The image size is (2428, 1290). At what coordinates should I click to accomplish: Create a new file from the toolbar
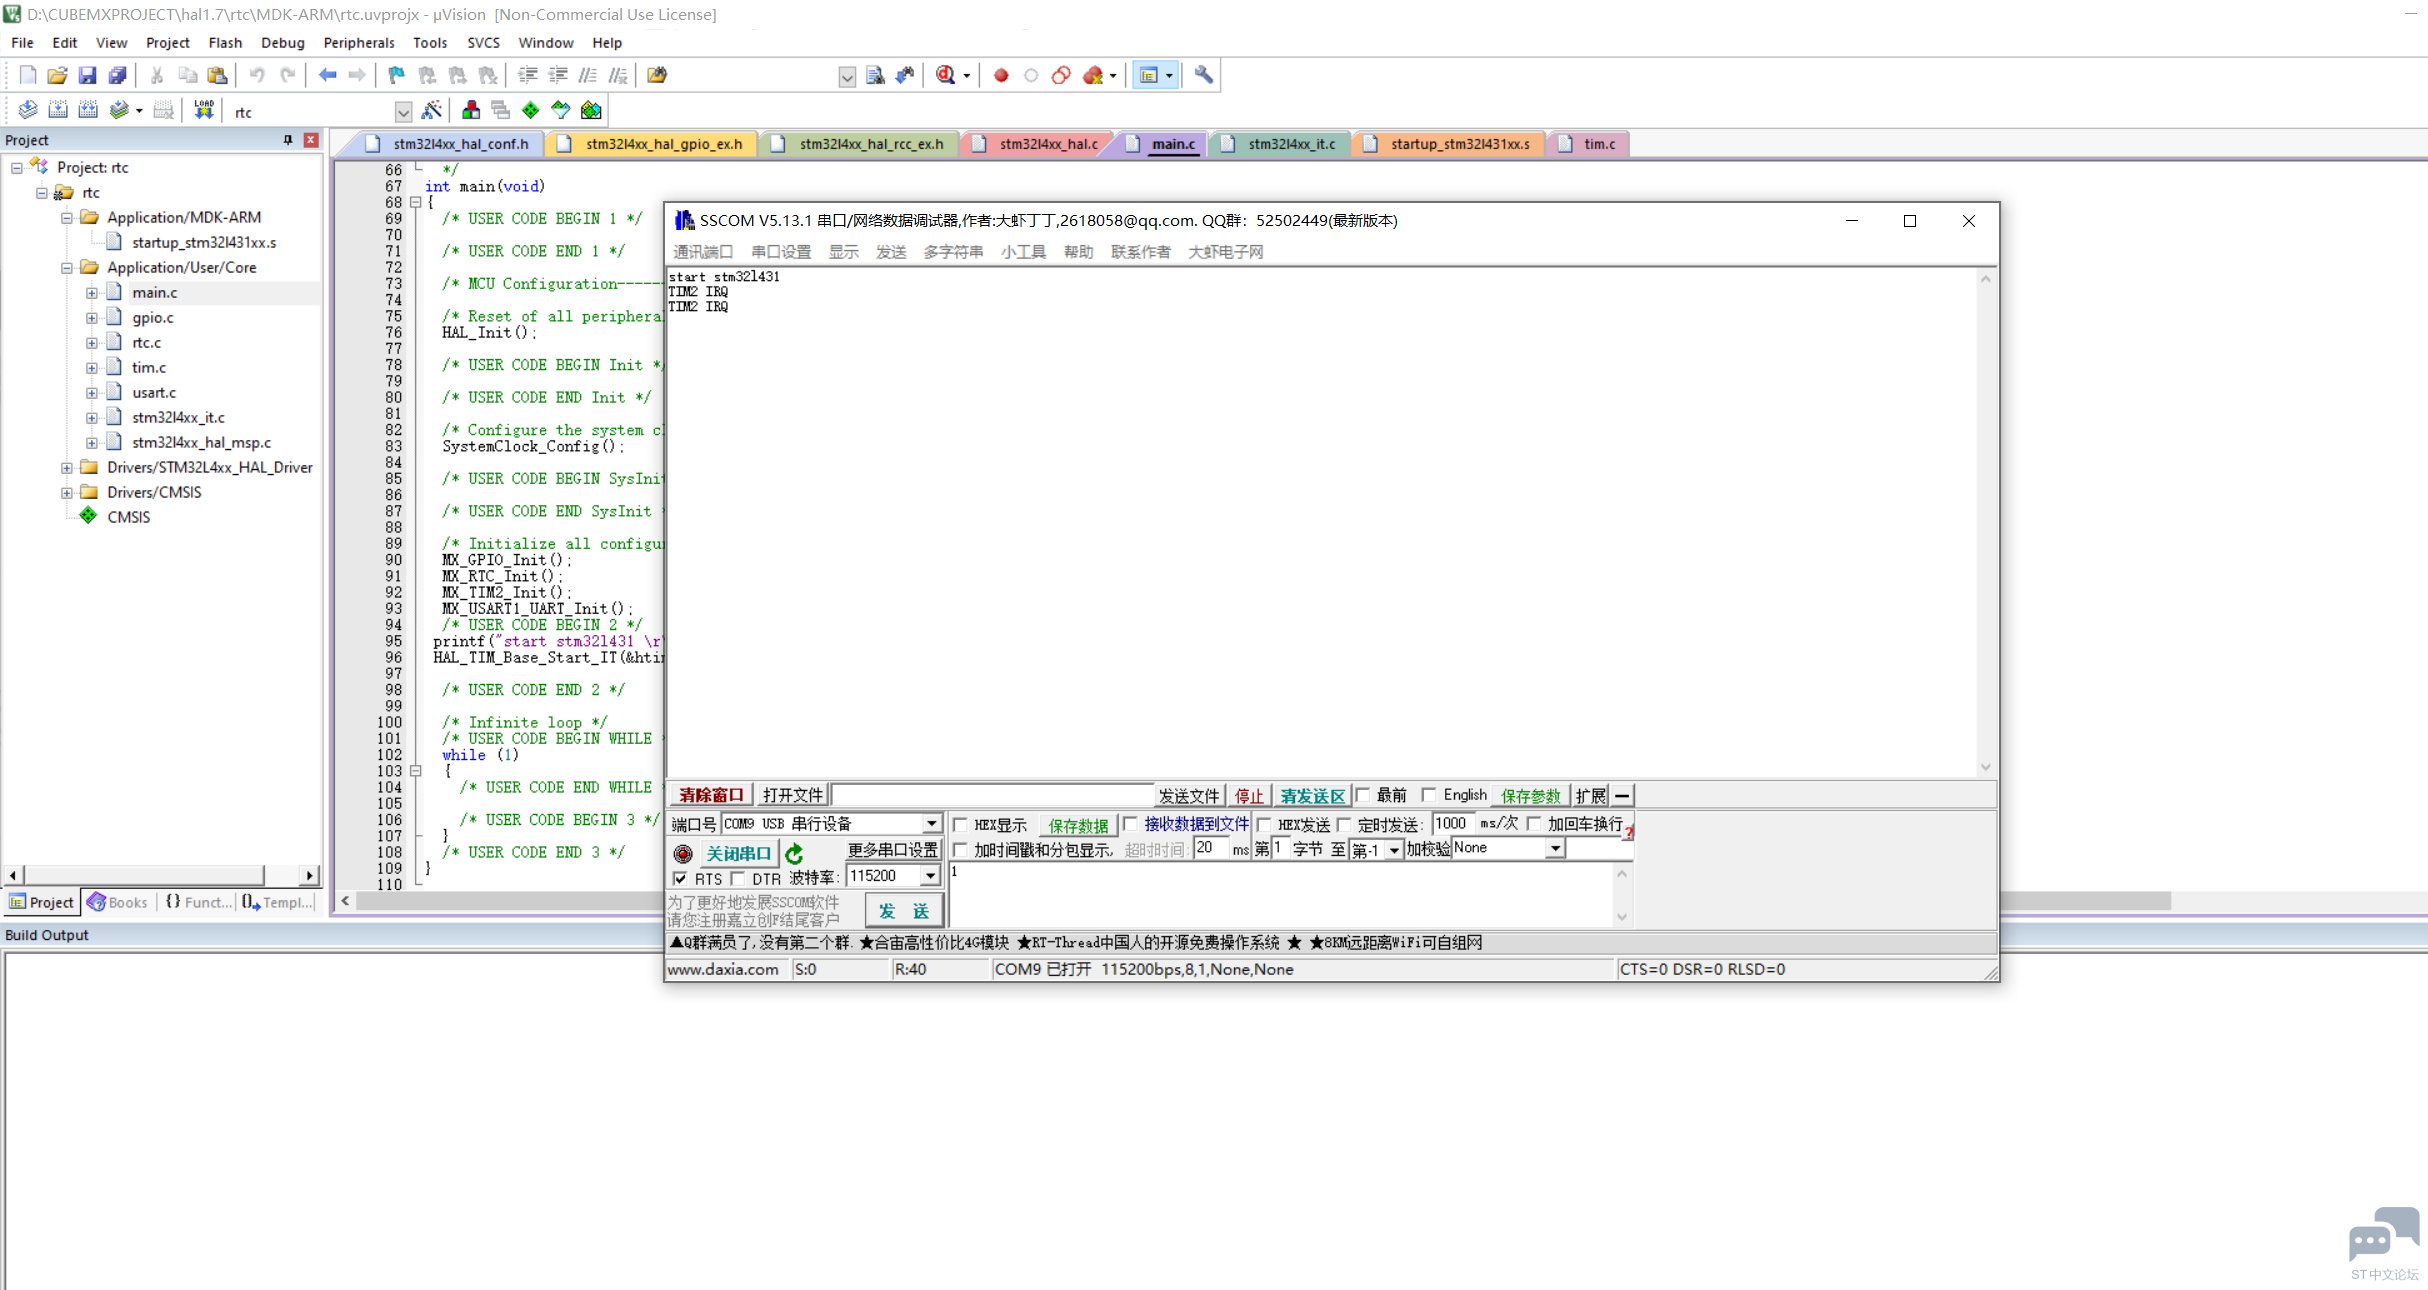click(x=28, y=75)
